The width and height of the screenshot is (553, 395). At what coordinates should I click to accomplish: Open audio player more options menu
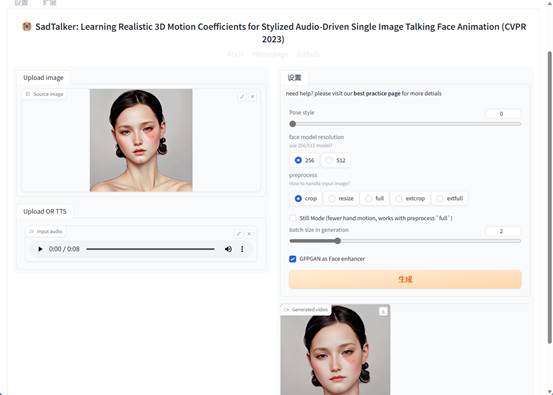tap(242, 249)
